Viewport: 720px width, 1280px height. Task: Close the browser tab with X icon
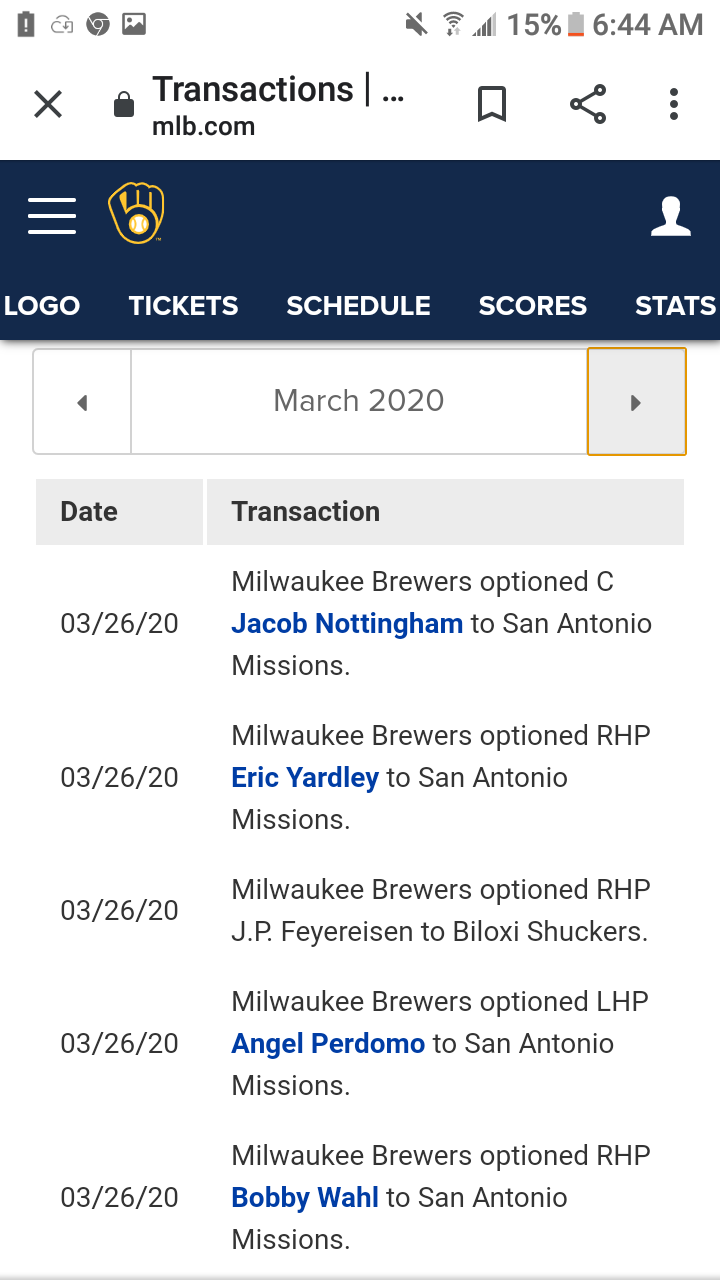[x=48, y=104]
